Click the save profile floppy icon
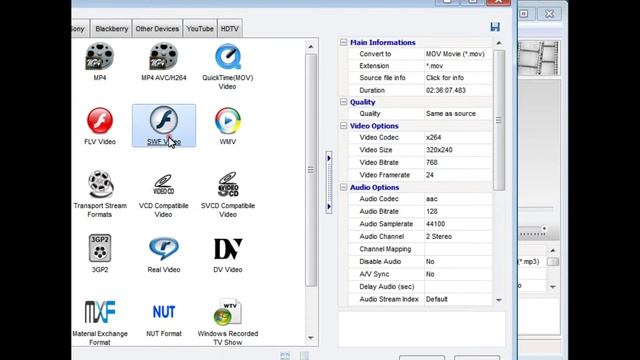 coord(495,27)
